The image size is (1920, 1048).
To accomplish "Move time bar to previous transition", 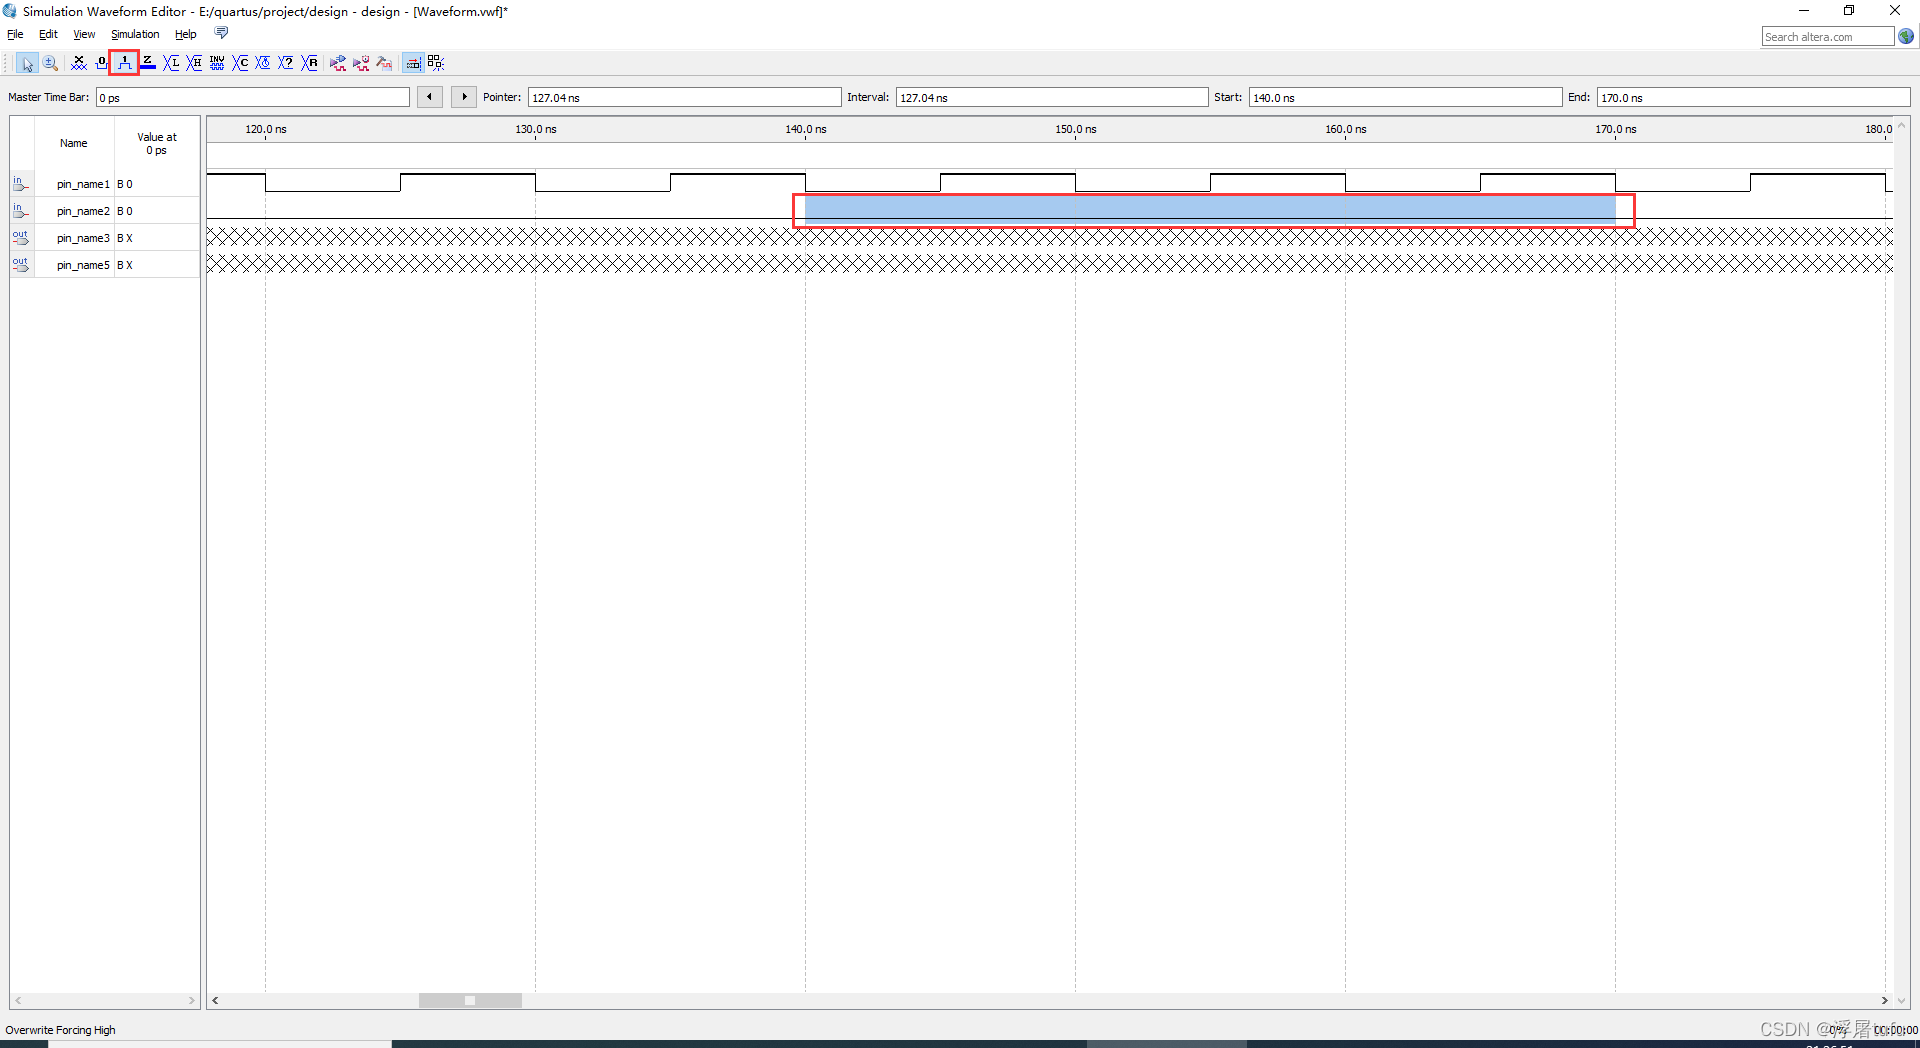I will point(430,97).
